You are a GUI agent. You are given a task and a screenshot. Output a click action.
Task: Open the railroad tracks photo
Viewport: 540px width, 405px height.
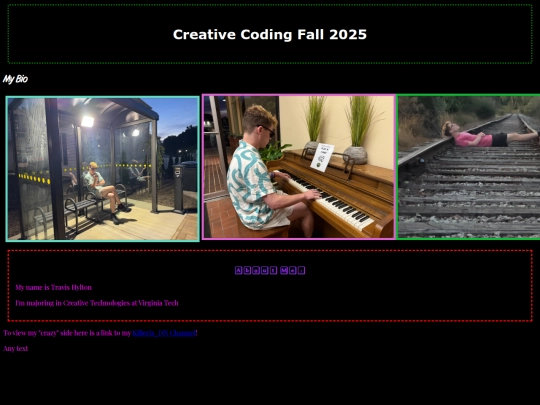pos(469,167)
